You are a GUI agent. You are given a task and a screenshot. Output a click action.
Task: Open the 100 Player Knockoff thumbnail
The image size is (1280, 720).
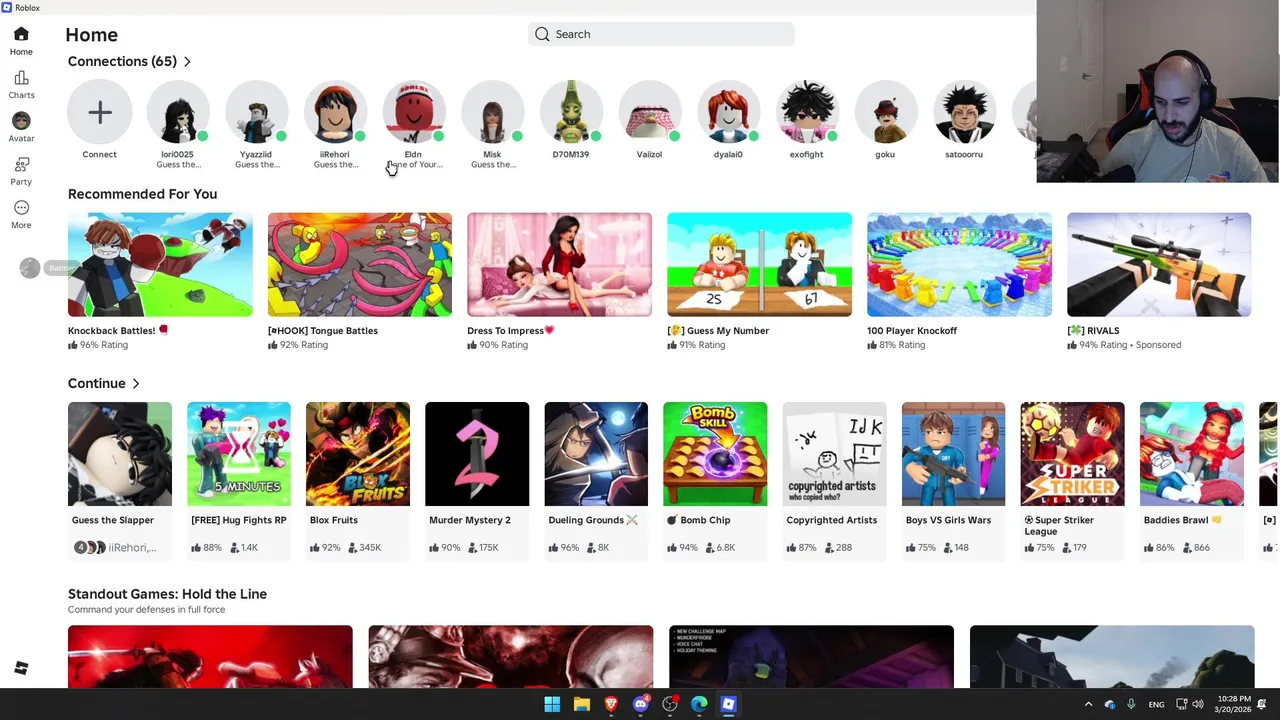959,264
